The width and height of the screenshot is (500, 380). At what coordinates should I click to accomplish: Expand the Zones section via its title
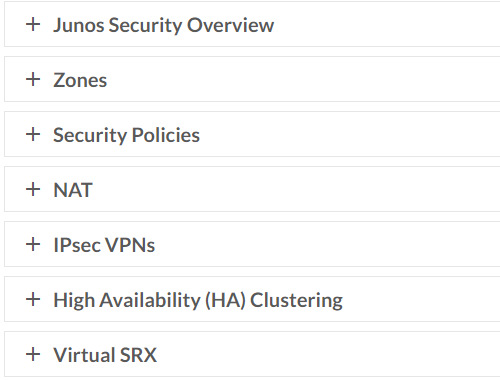tap(80, 80)
